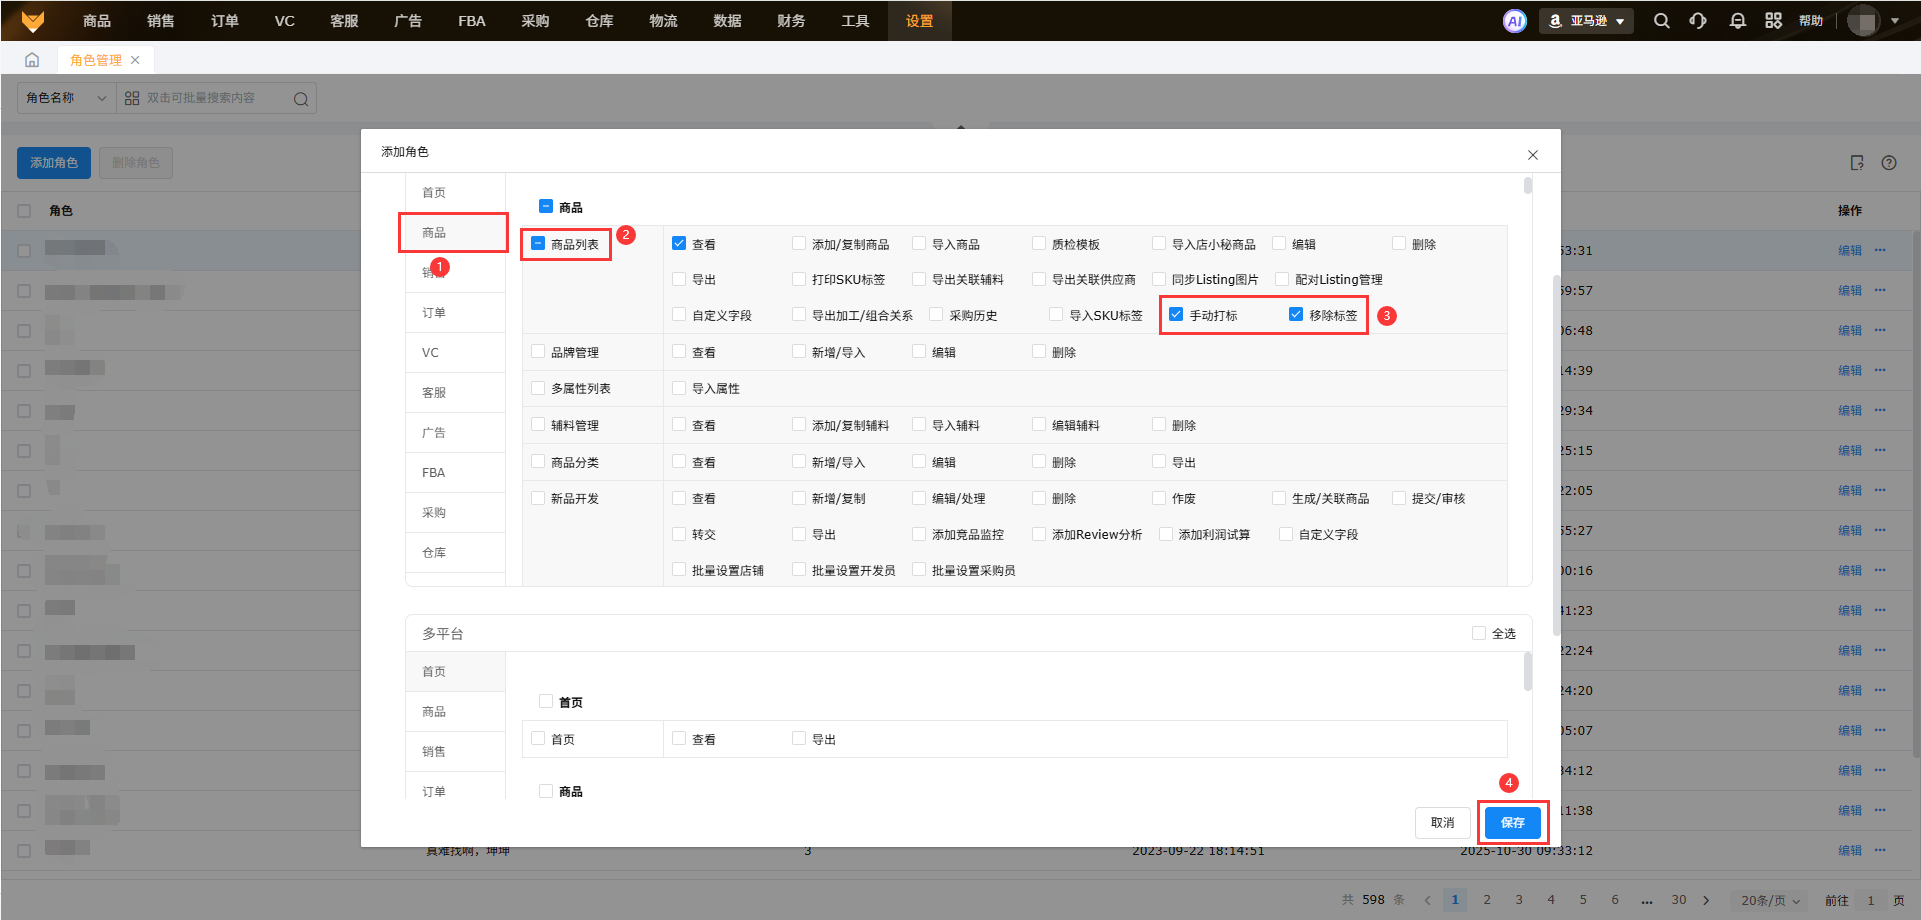Open the search magnifier in top bar

[x=1661, y=21]
